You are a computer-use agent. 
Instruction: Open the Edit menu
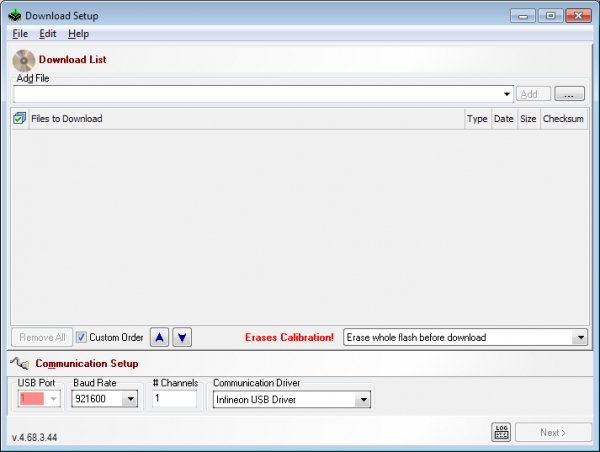tap(48, 34)
